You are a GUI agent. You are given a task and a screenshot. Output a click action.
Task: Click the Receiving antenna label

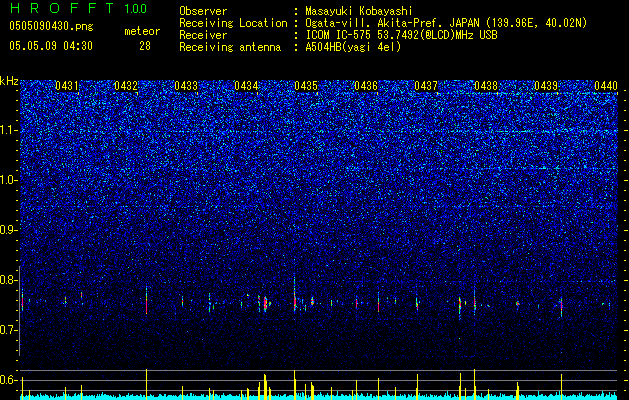pyautogui.click(x=230, y=47)
